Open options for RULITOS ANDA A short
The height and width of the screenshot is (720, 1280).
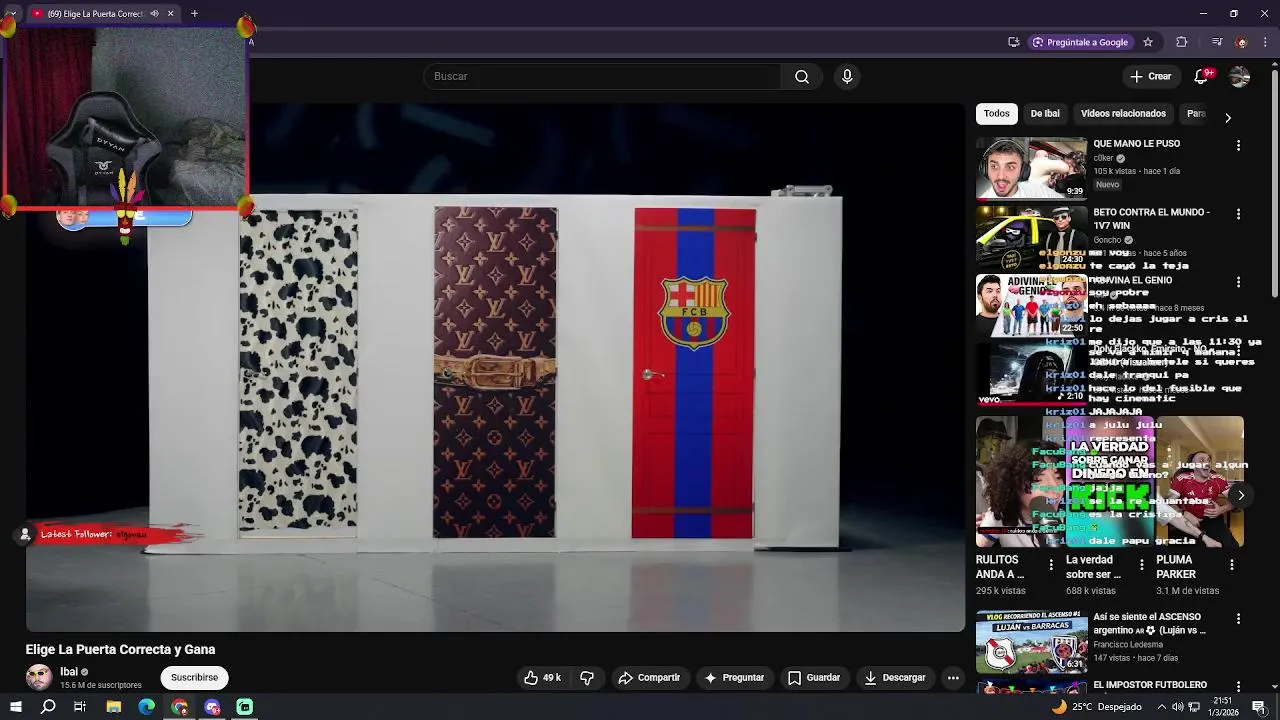tap(1050, 565)
